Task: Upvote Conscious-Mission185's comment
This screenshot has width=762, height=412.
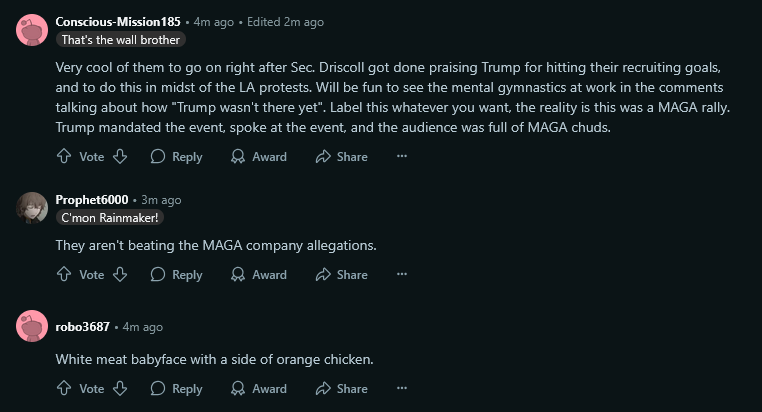Action: click(x=64, y=157)
